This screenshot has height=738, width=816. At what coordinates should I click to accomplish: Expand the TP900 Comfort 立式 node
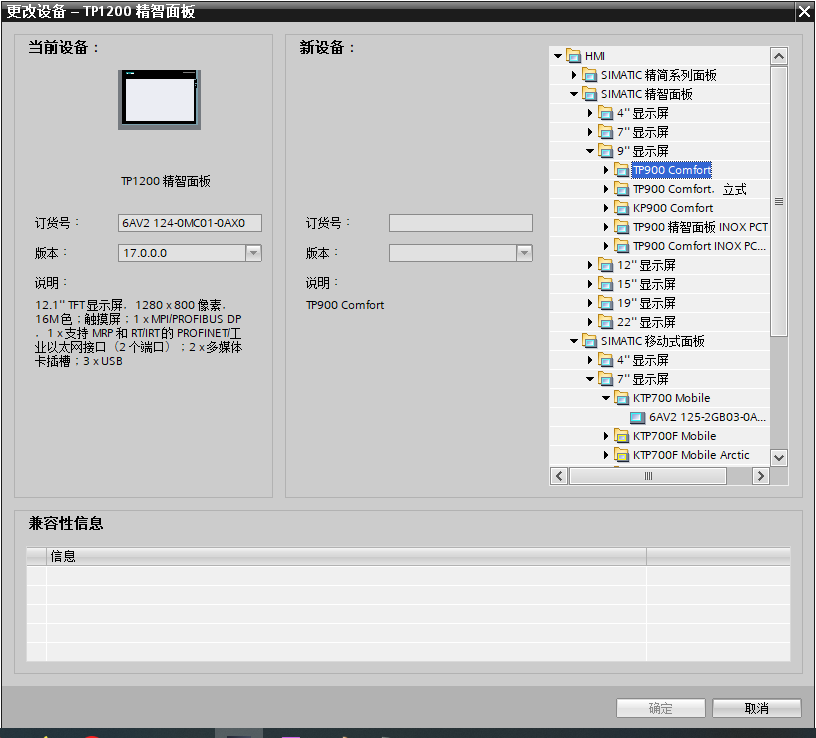(x=606, y=189)
